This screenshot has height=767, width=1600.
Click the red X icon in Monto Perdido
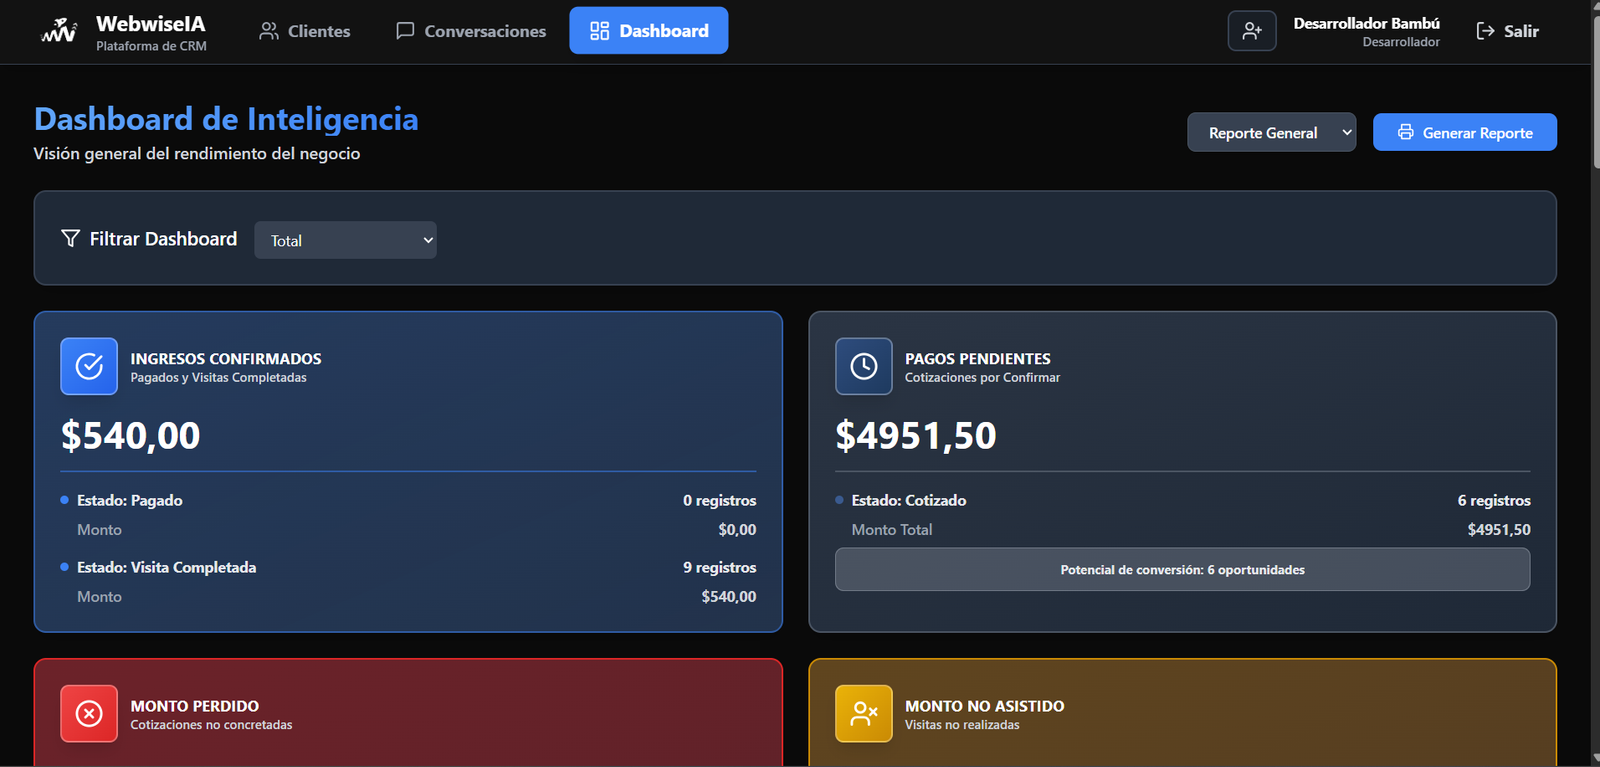point(89,713)
